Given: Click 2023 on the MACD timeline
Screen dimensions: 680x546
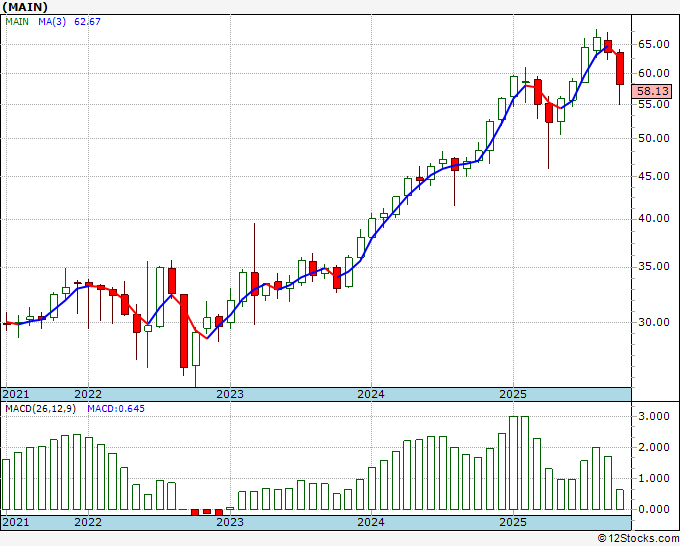Looking at the screenshot, I should tap(230, 522).
